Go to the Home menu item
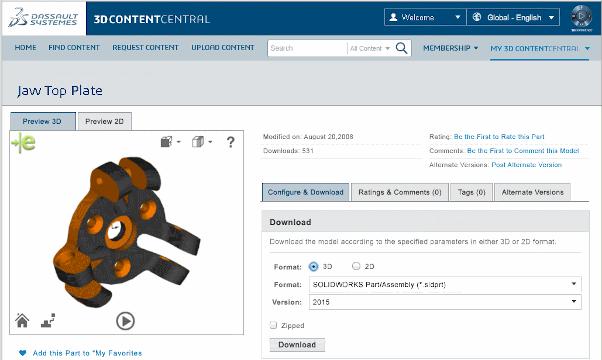Viewport: 602px width, 360px height. pos(25,48)
